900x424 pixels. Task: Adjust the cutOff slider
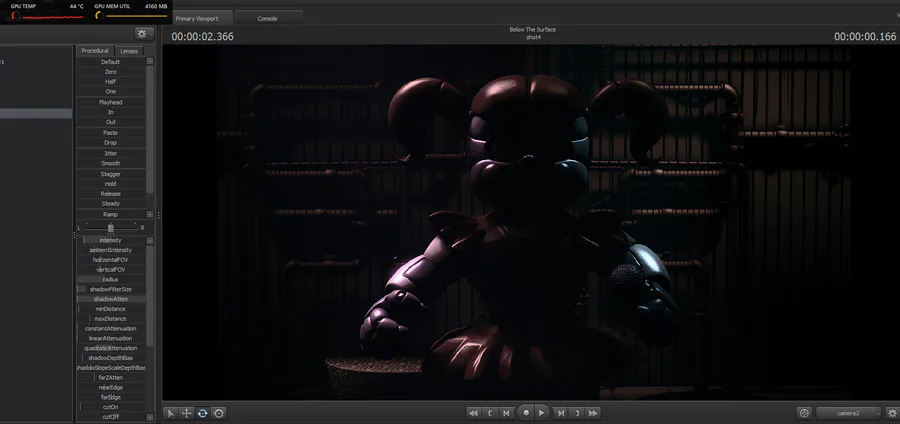[x=111, y=417]
